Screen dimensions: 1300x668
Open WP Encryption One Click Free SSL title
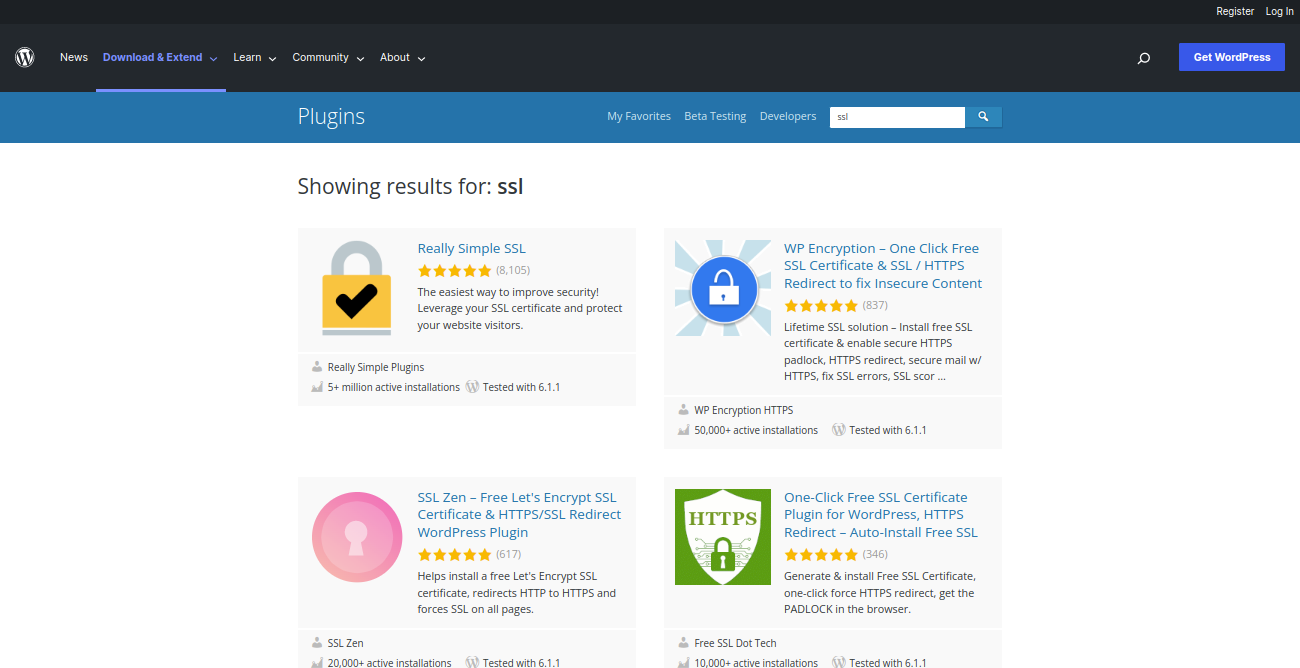coord(883,266)
